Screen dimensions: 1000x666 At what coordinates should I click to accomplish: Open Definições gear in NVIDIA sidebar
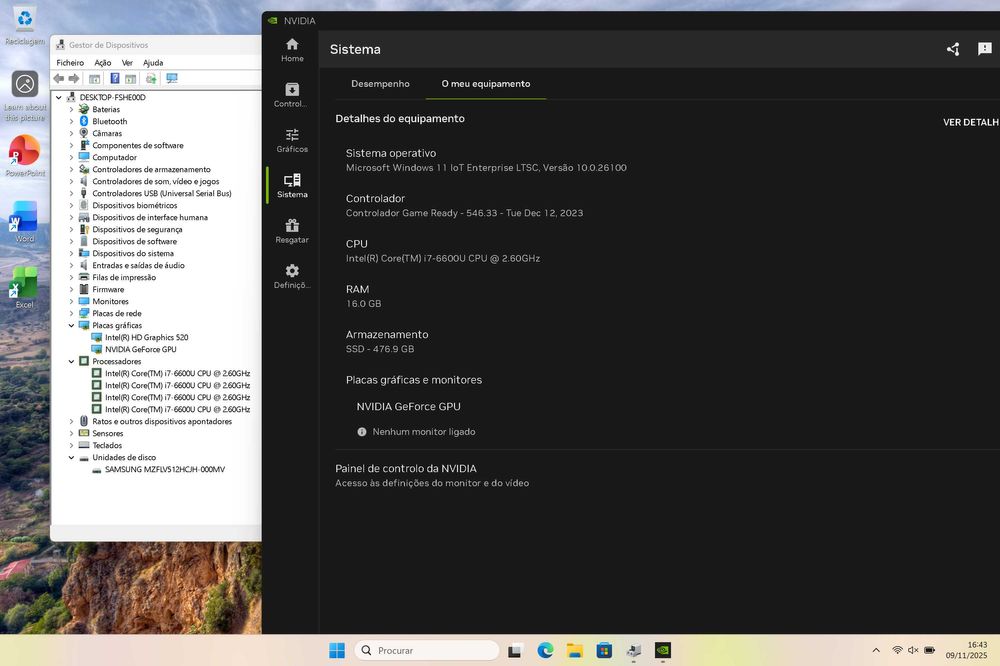pyautogui.click(x=292, y=276)
